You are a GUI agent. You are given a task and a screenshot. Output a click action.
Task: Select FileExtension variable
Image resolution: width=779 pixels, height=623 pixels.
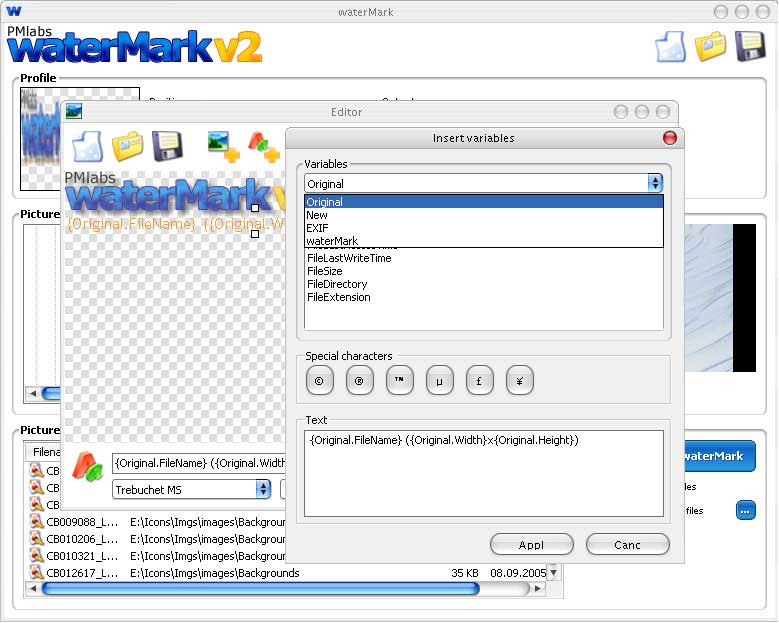(338, 297)
